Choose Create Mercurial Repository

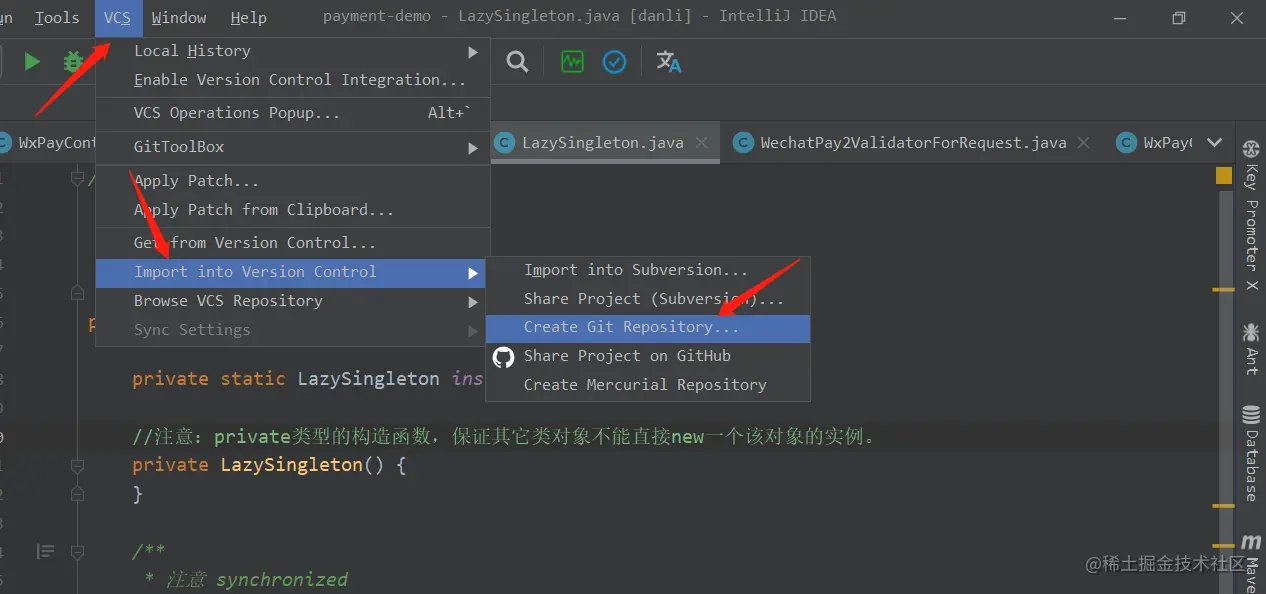pyautogui.click(x=648, y=385)
